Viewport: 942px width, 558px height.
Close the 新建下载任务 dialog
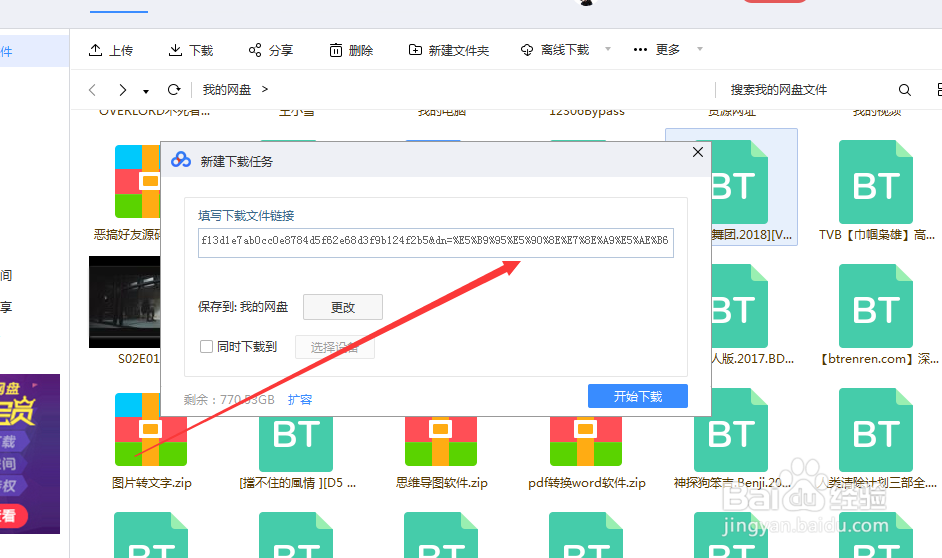697,152
